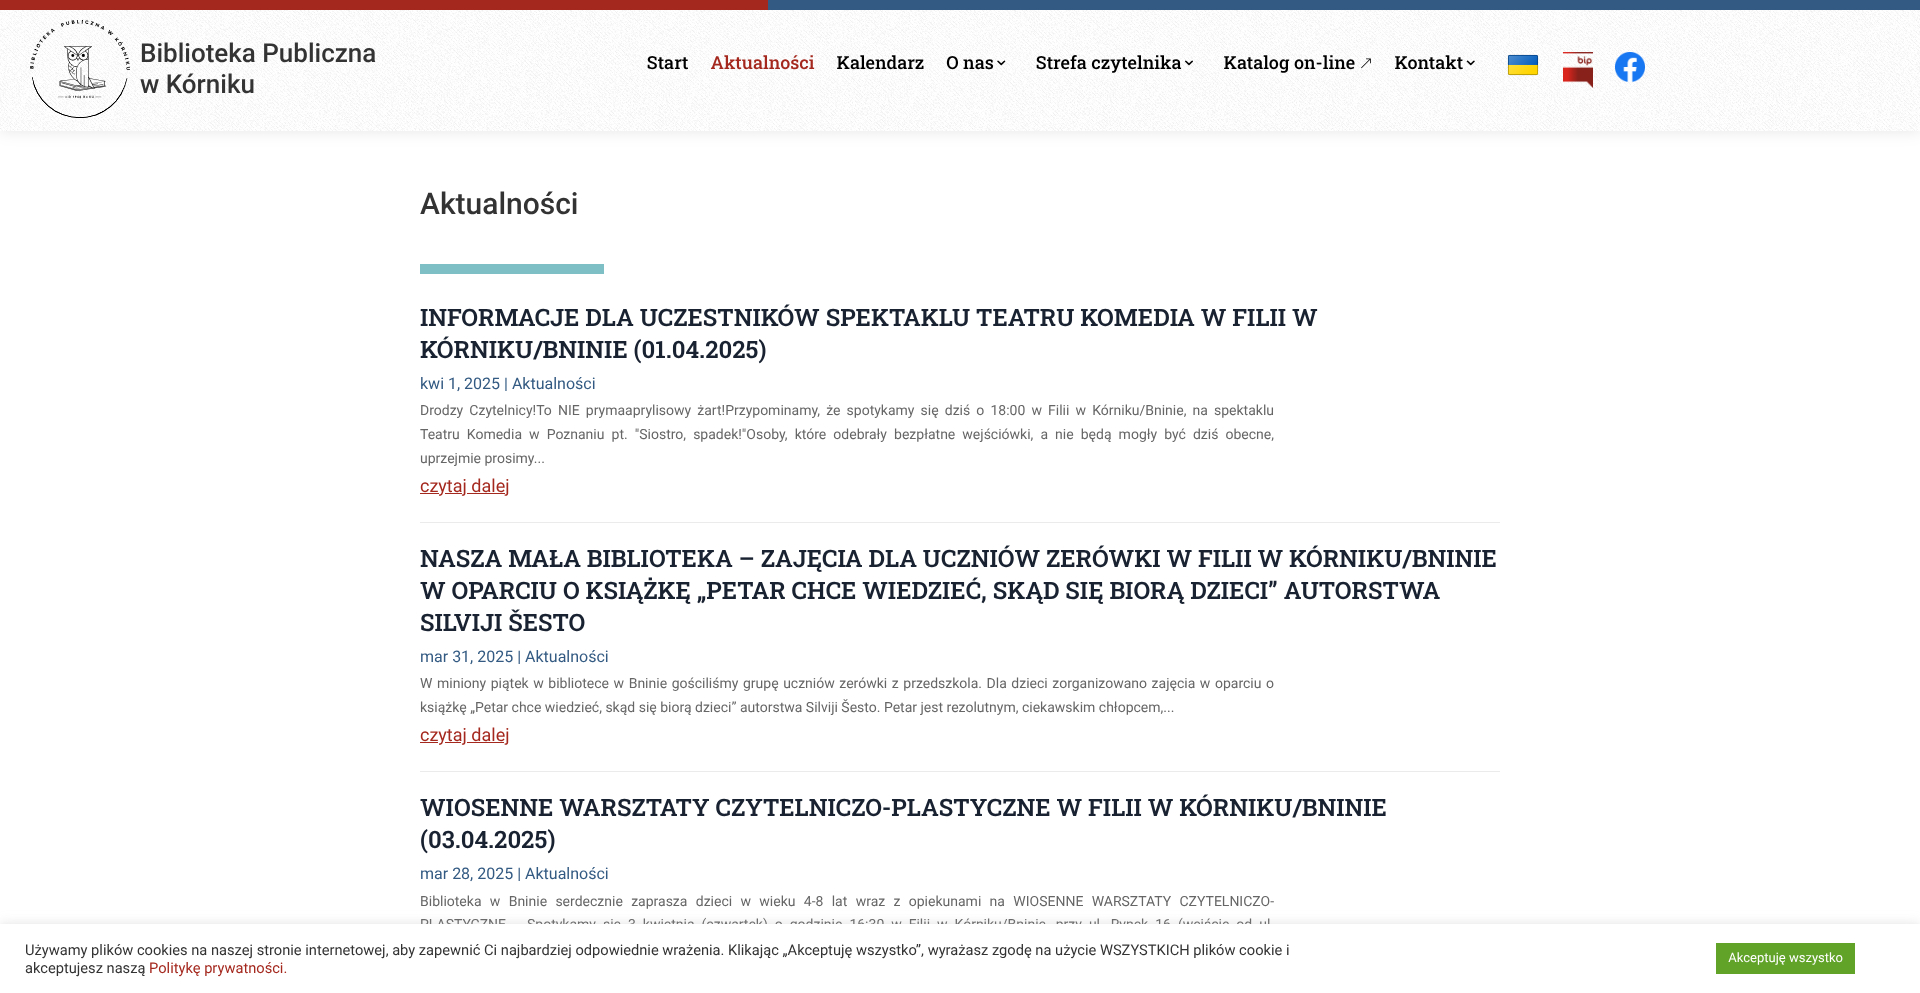This screenshot has width=1920, height=993.
Task: Click czytaj dalej under Teatru Komedia post
Action: pyautogui.click(x=464, y=486)
